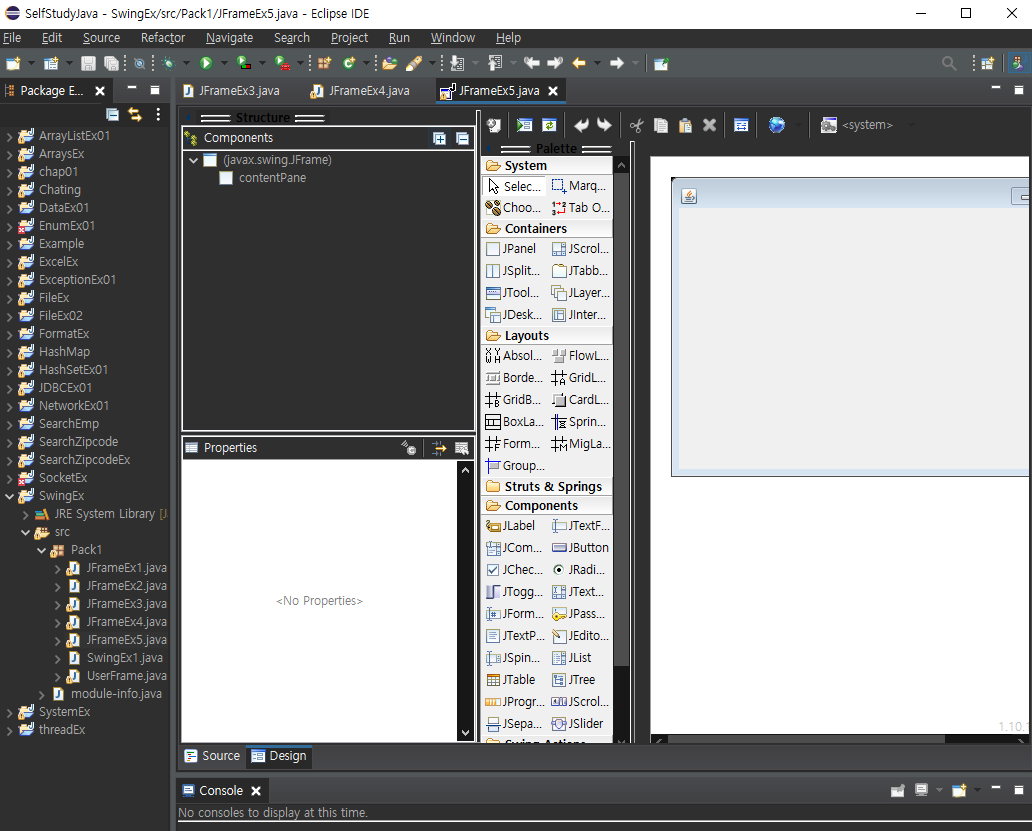Click the Run green play toolbar button
This screenshot has height=831, width=1032.
point(206,63)
